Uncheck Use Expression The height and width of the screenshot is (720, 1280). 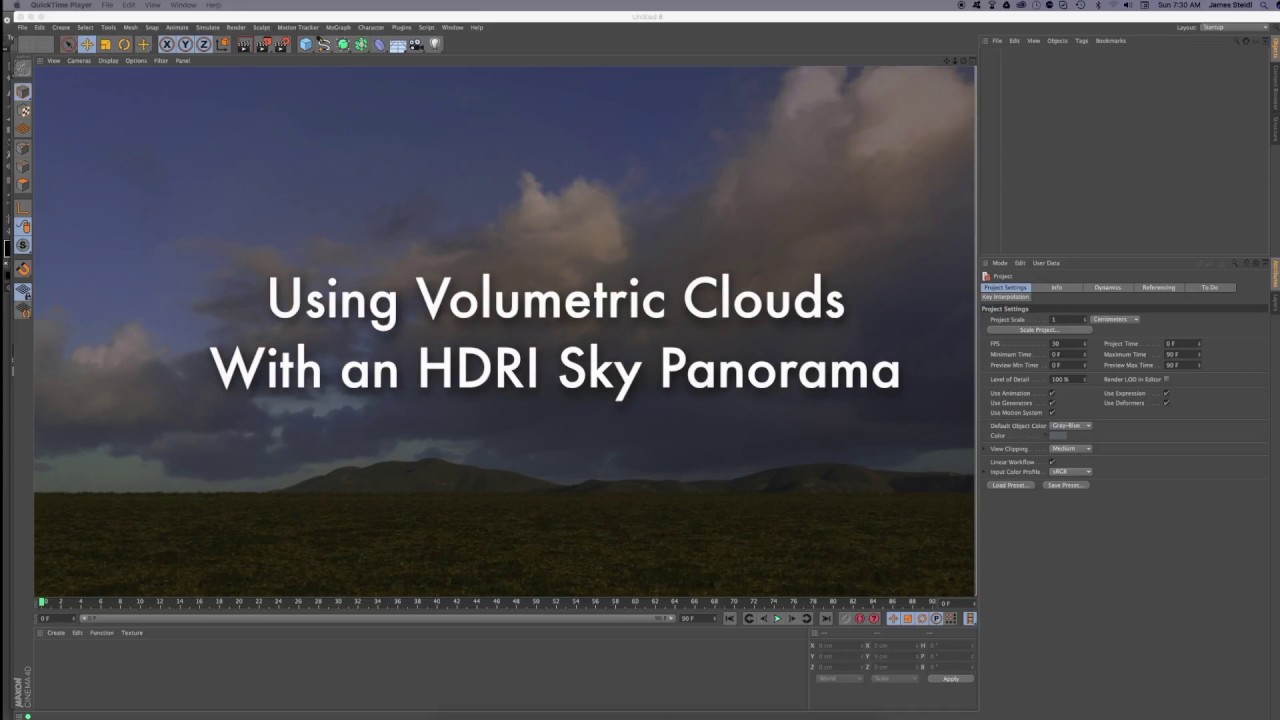point(1166,393)
